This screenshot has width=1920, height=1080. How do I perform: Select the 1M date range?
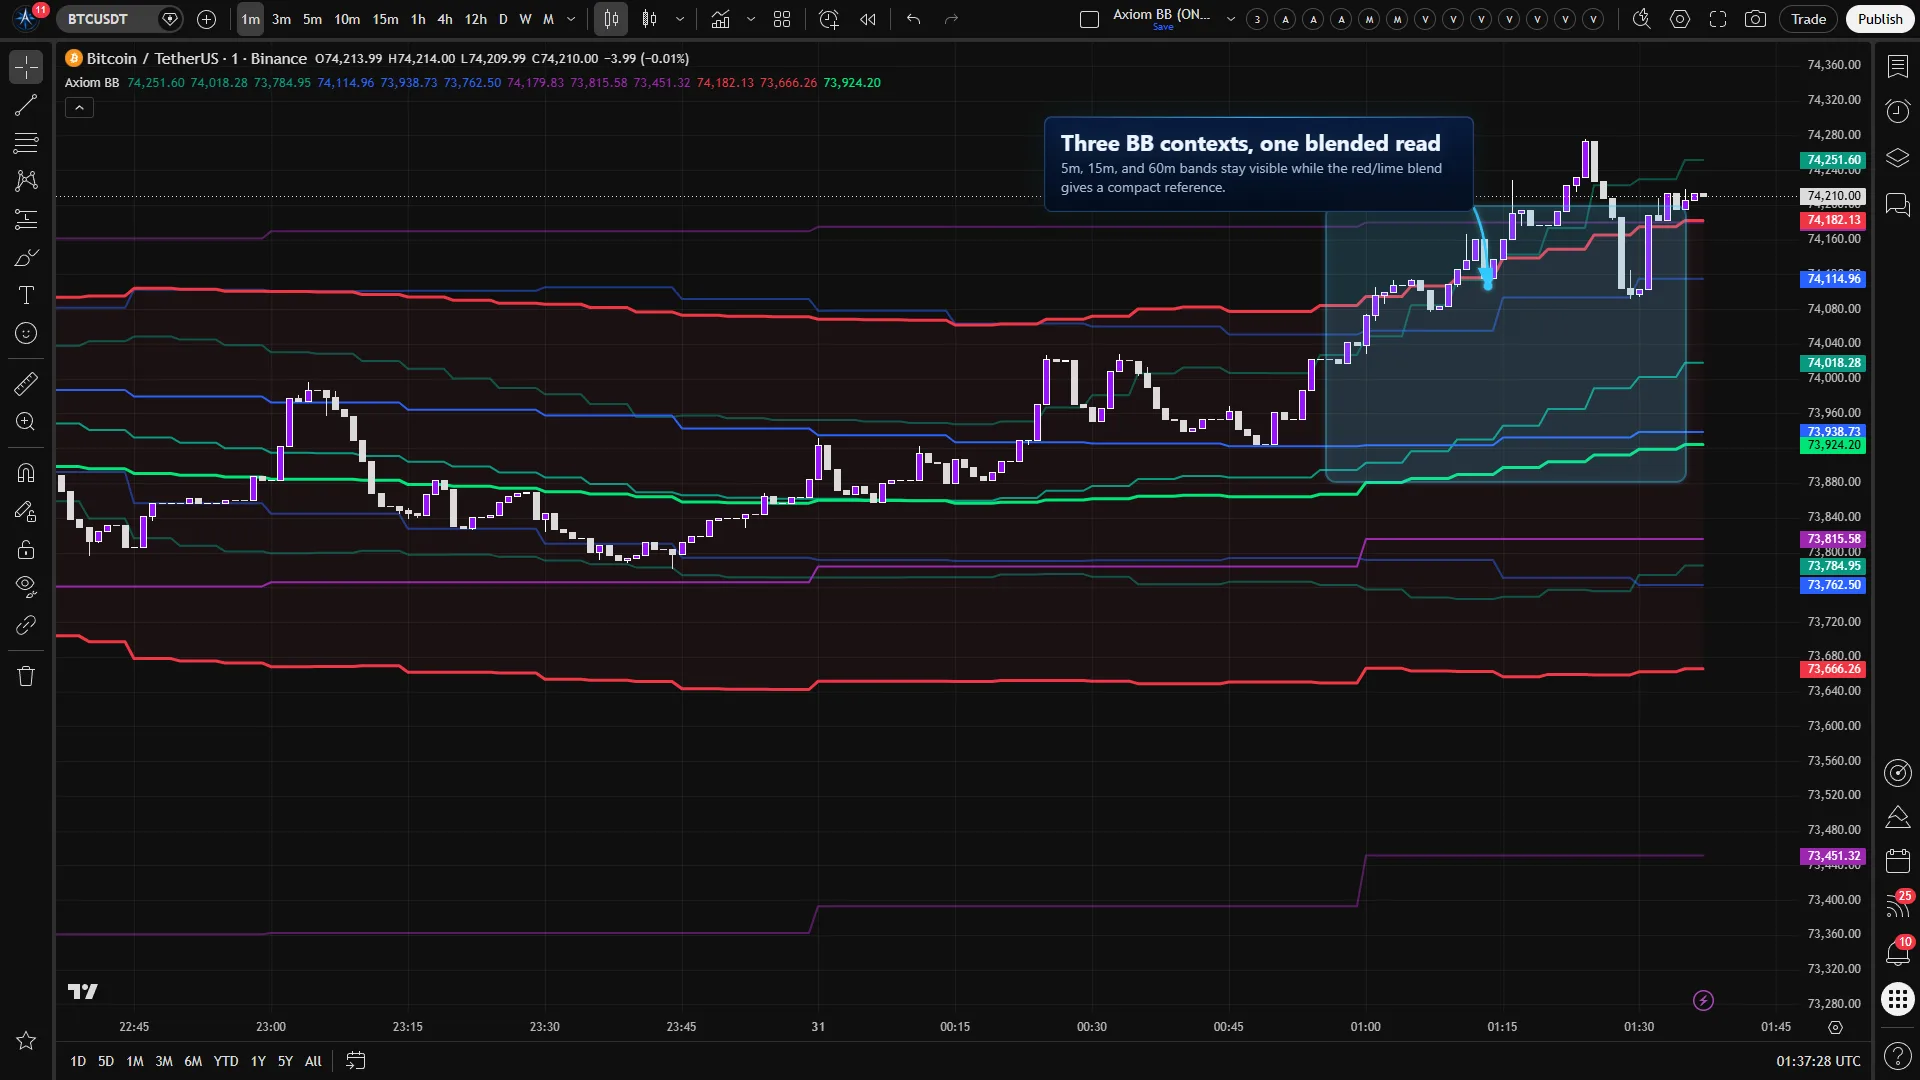click(x=135, y=1061)
